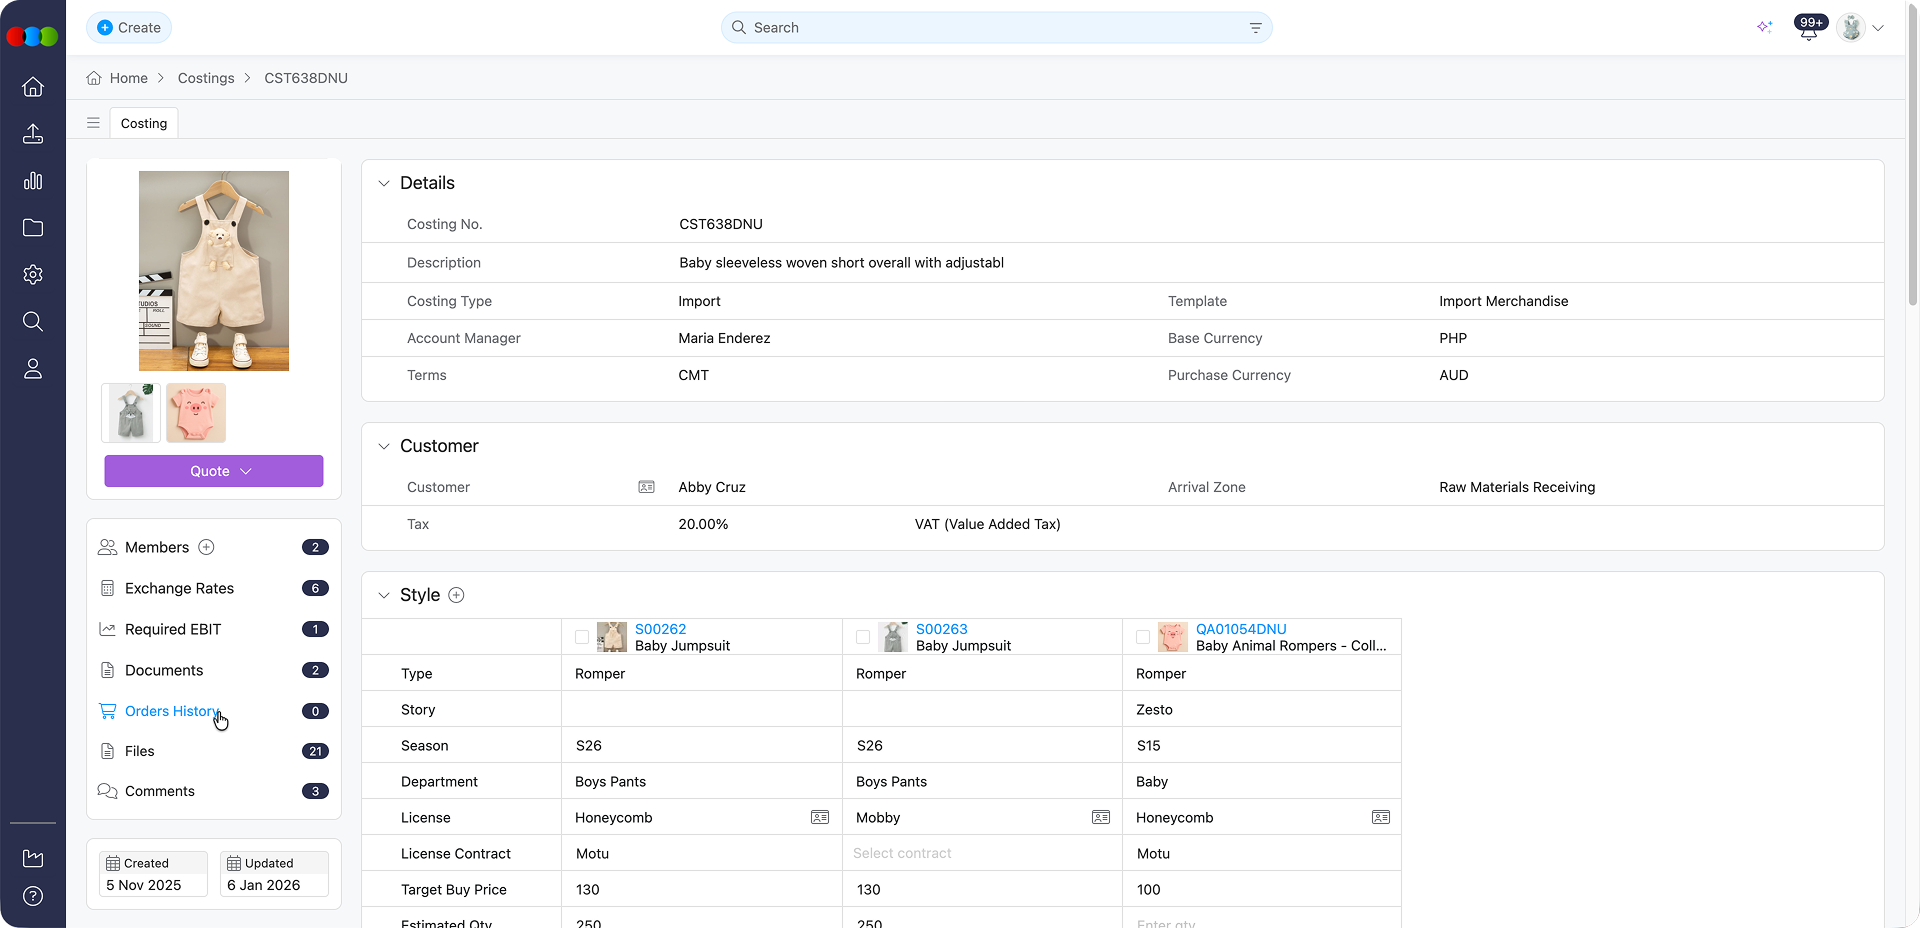Collapse the Customer section
The height and width of the screenshot is (928, 1920).
[384, 446]
